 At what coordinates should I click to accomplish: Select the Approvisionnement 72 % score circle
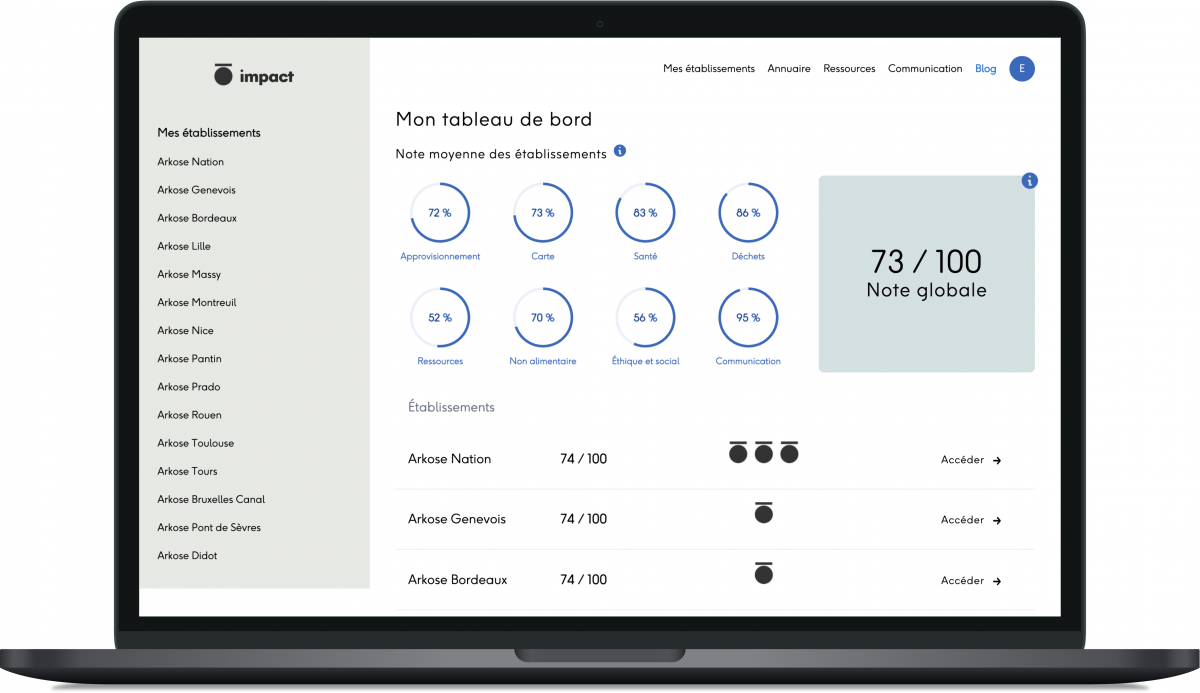pos(440,213)
